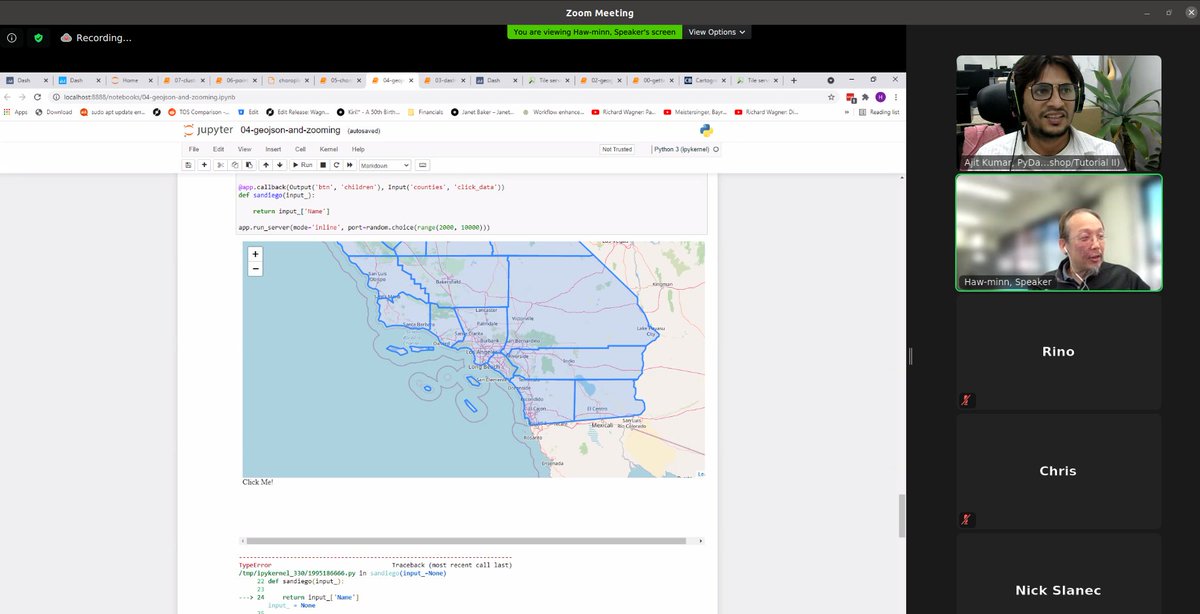The height and width of the screenshot is (614, 1200).
Task: Open a new browser tab
Action: click(794, 80)
